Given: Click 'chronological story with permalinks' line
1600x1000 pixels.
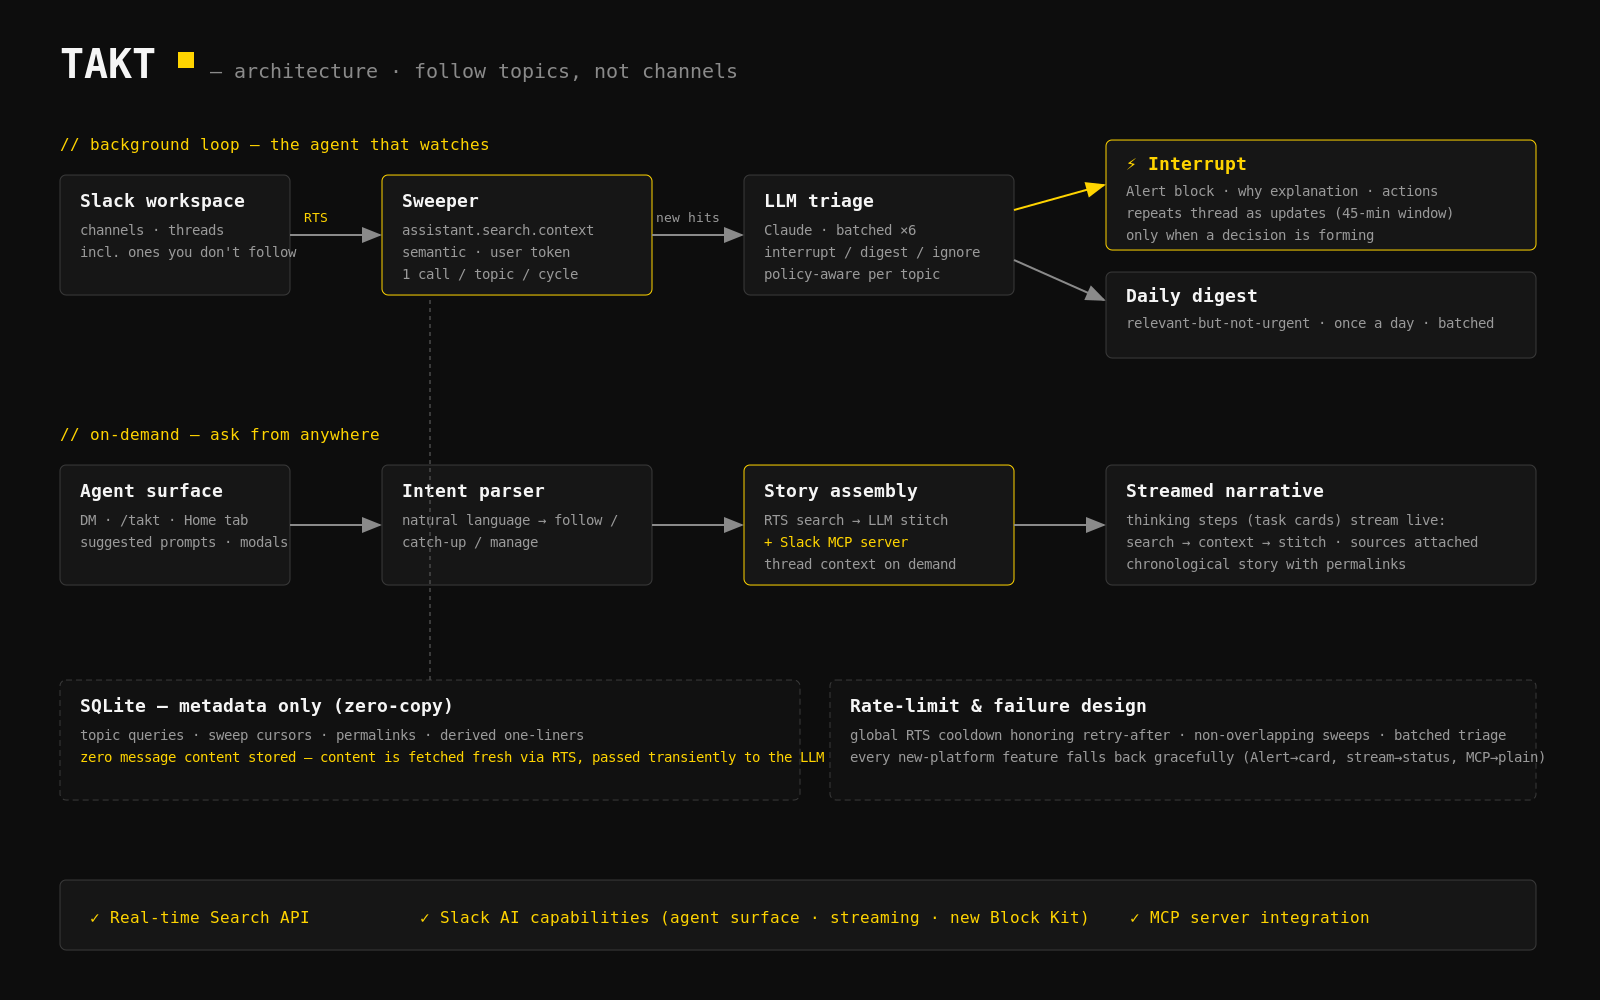Looking at the screenshot, I should tap(1266, 564).
